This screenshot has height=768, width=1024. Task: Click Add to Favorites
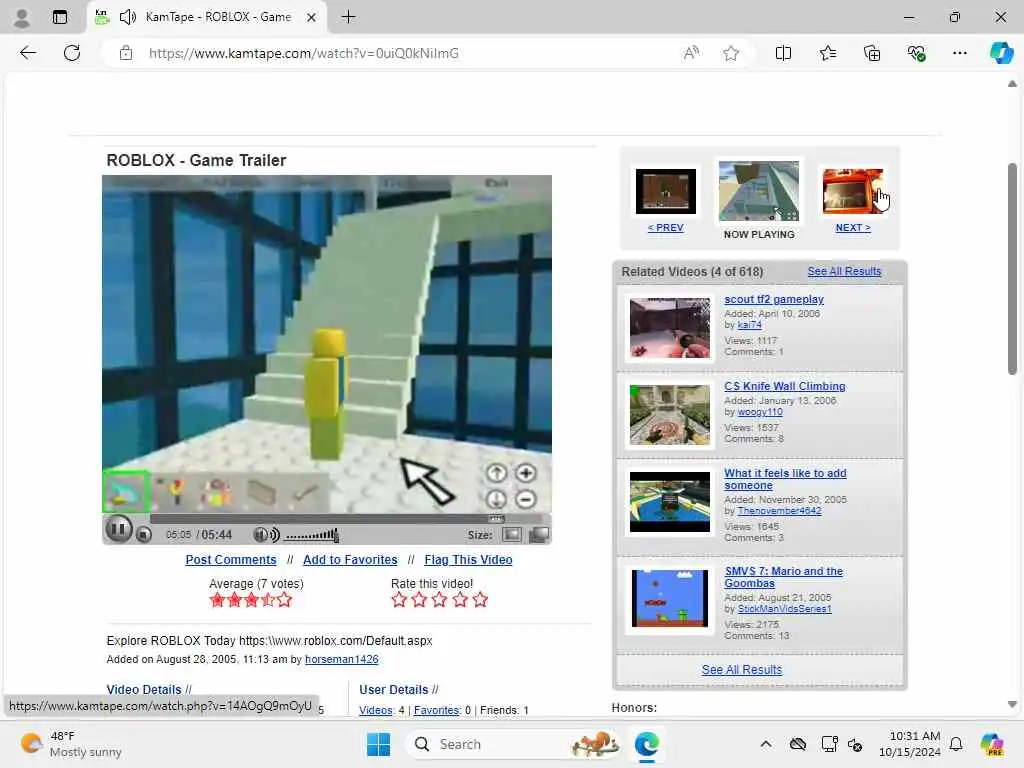click(x=350, y=560)
